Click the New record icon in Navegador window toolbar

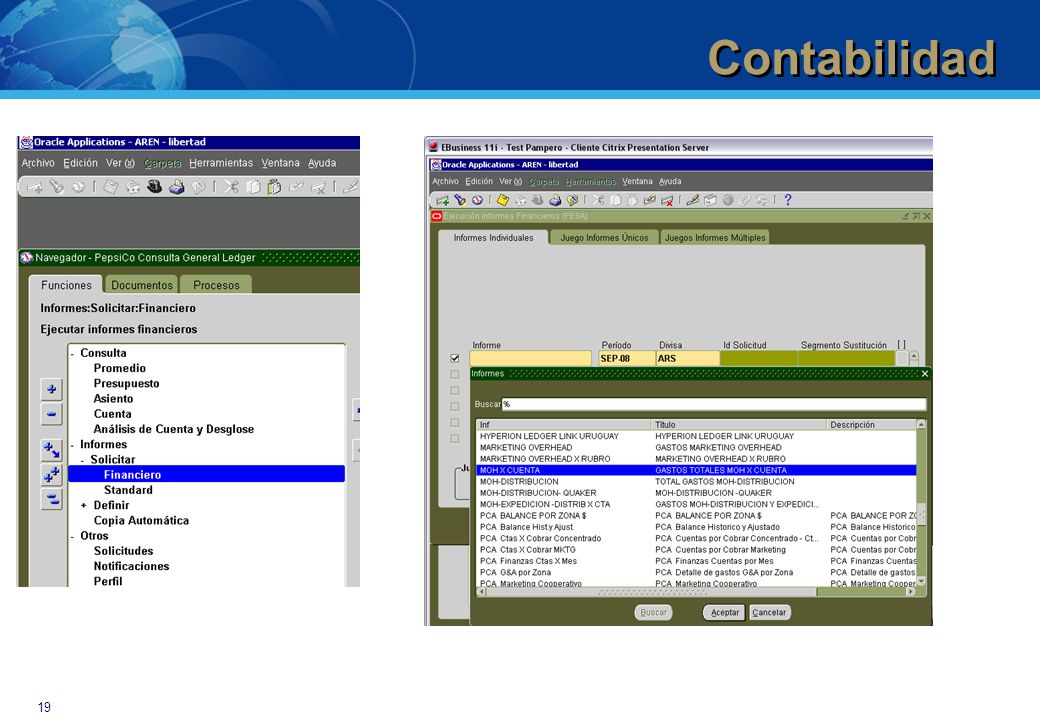(34, 188)
